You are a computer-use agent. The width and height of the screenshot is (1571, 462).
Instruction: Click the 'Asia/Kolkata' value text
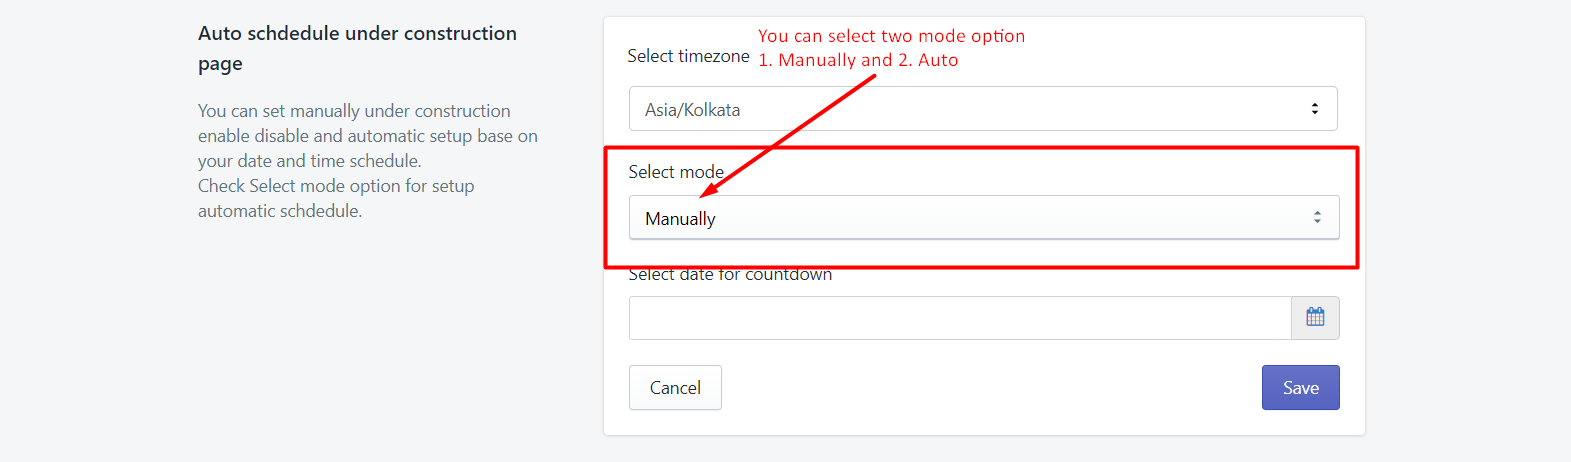pos(692,110)
